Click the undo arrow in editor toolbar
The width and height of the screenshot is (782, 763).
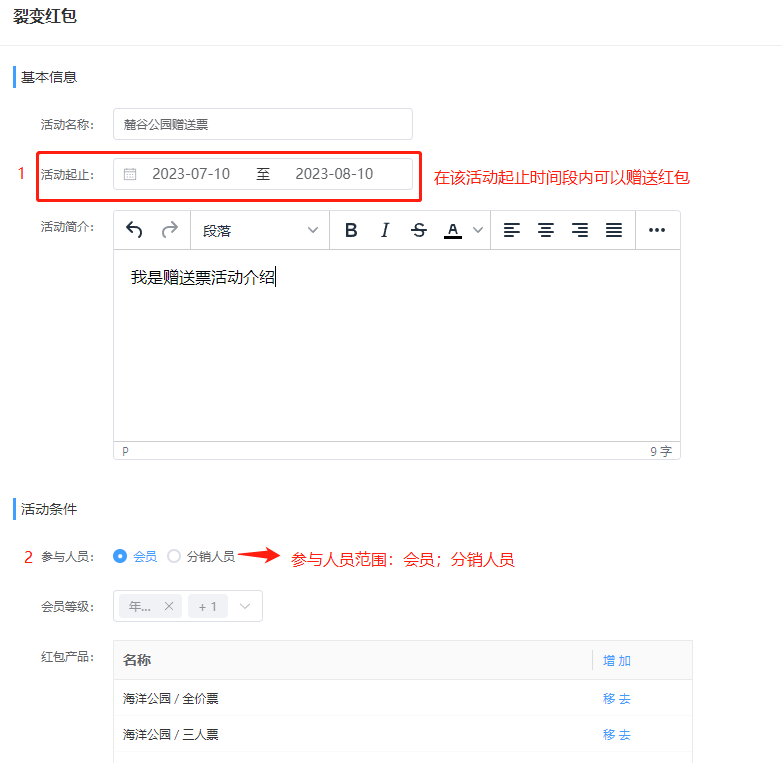(x=134, y=230)
